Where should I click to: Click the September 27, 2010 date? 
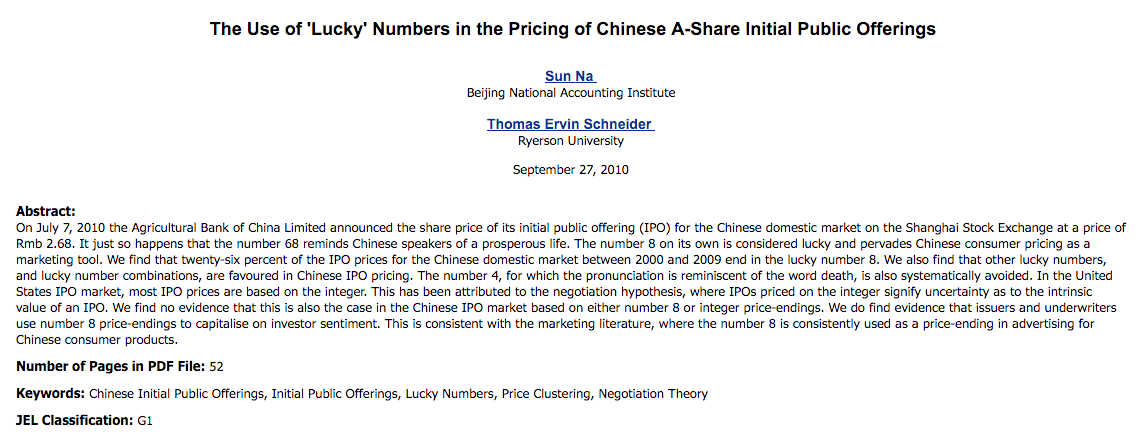click(570, 170)
